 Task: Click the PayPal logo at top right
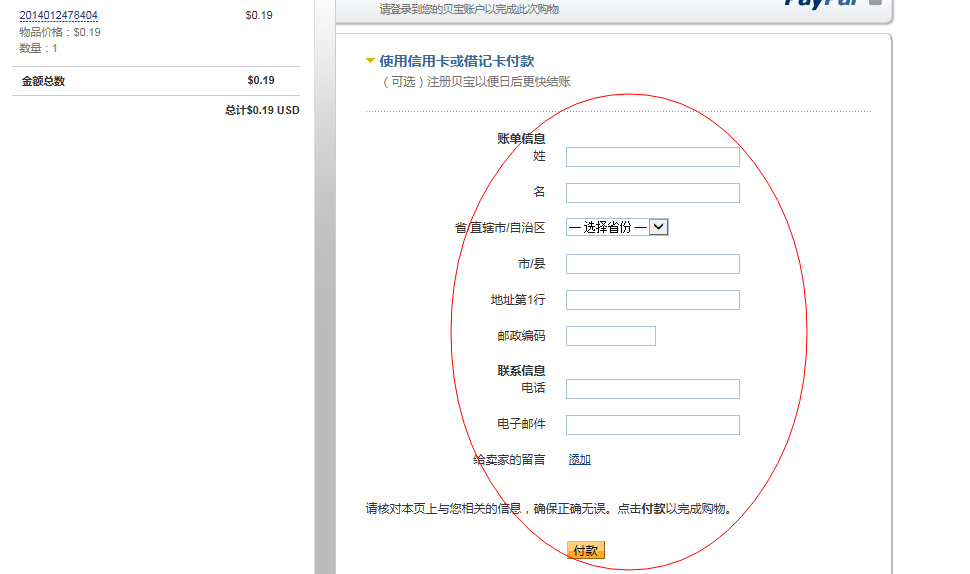(821, 4)
